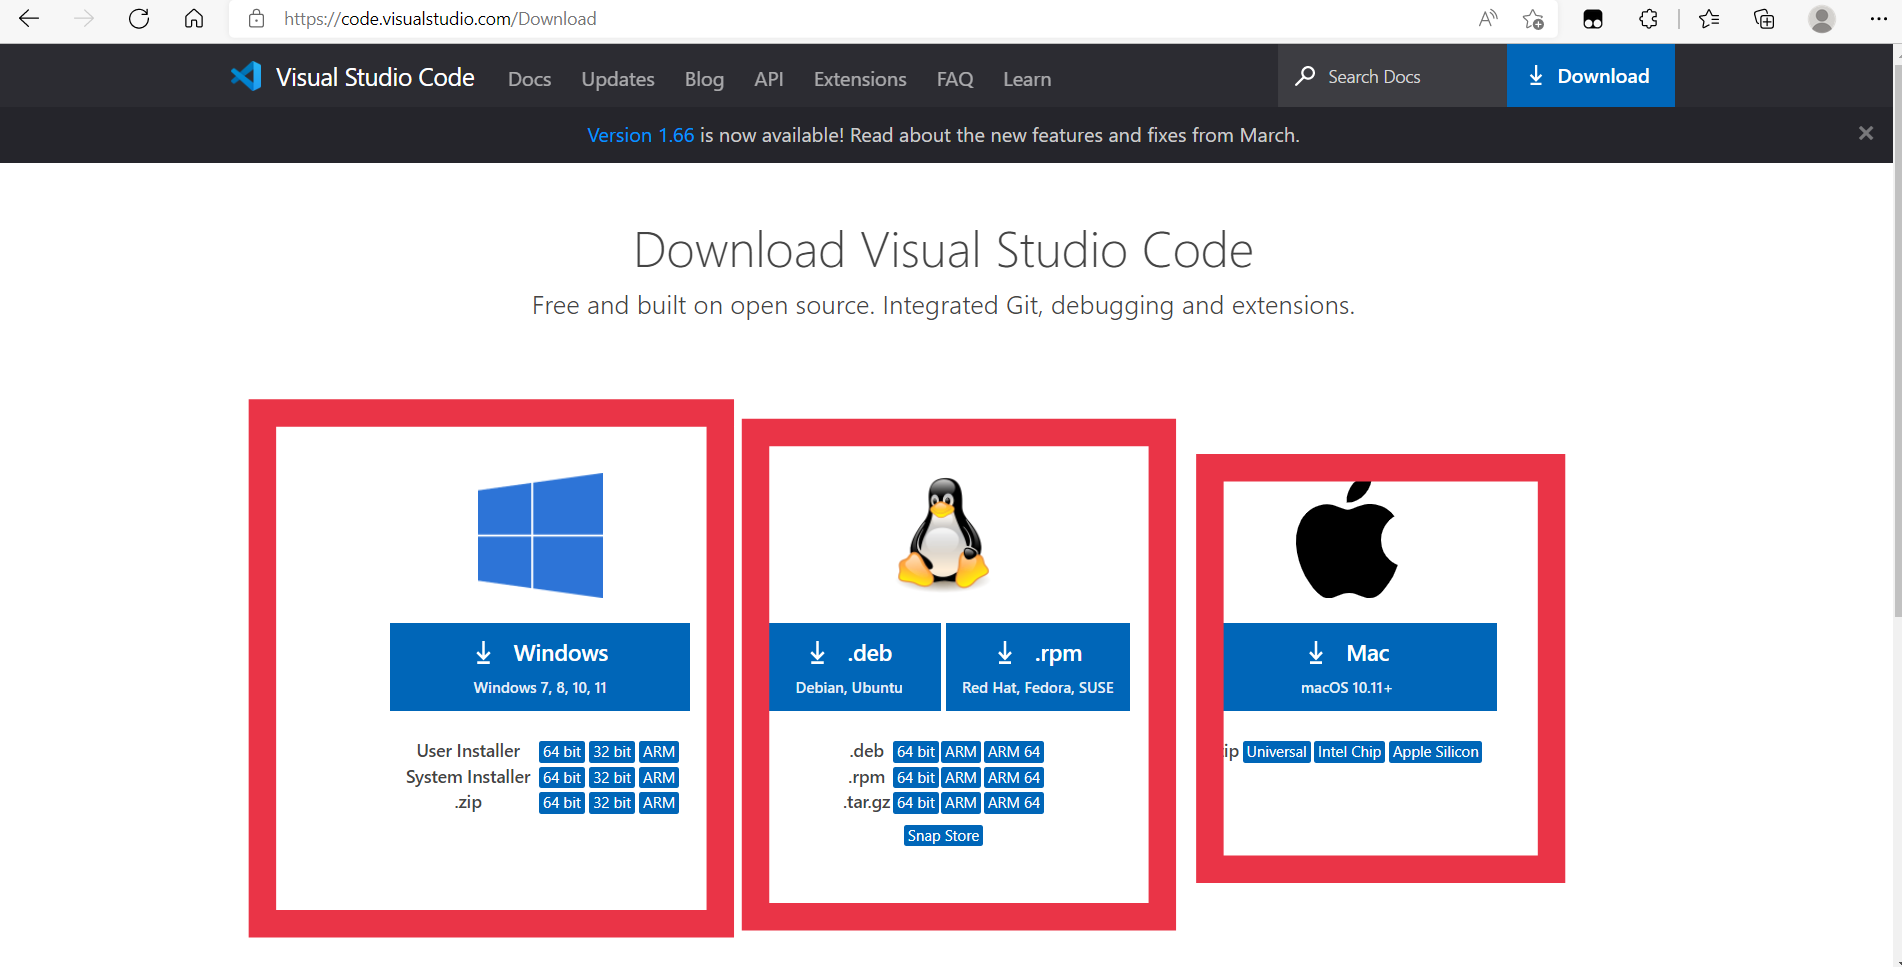Click the Windows logo image
The height and width of the screenshot is (967, 1902).
coord(540,535)
